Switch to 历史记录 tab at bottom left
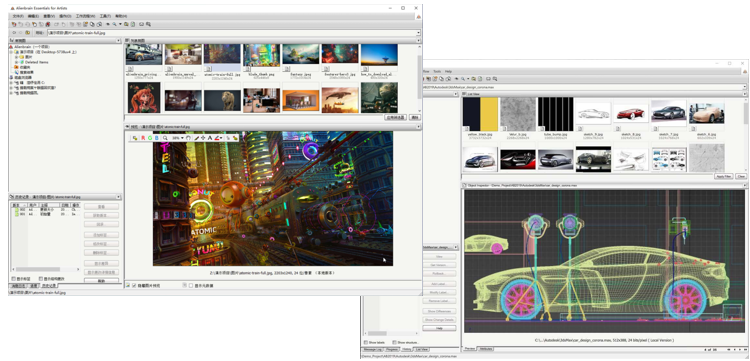 pyautogui.click(x=49, y=286)
